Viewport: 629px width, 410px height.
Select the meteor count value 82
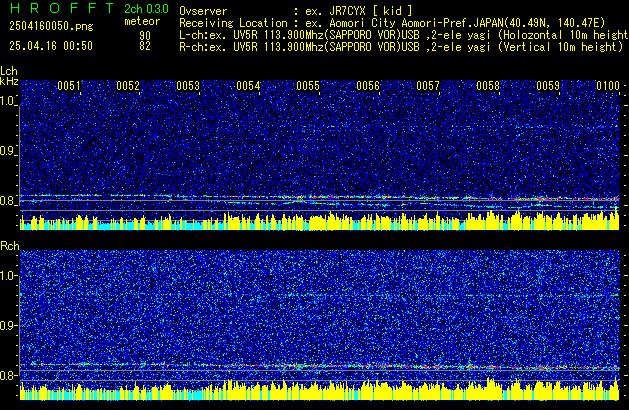145,46
